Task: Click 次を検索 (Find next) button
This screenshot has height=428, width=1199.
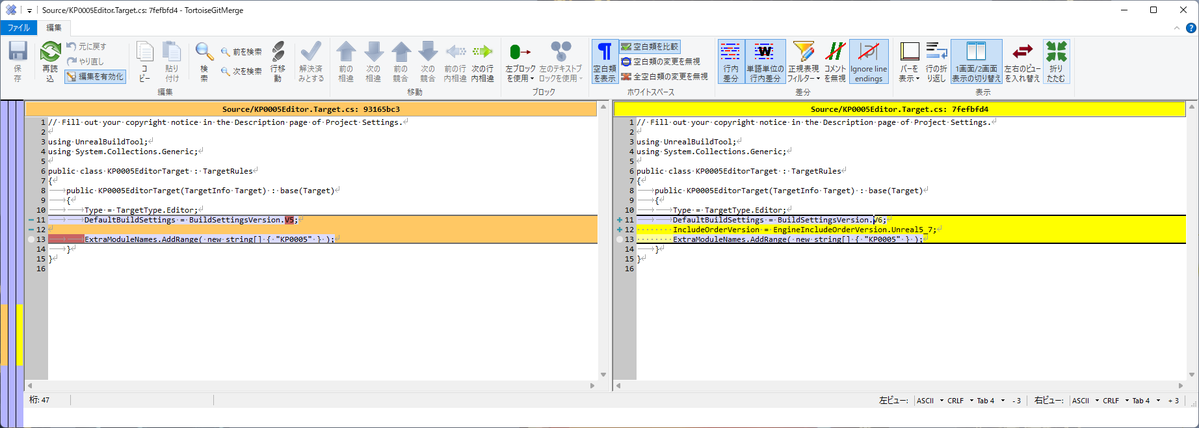Action: tap(241, 71)
